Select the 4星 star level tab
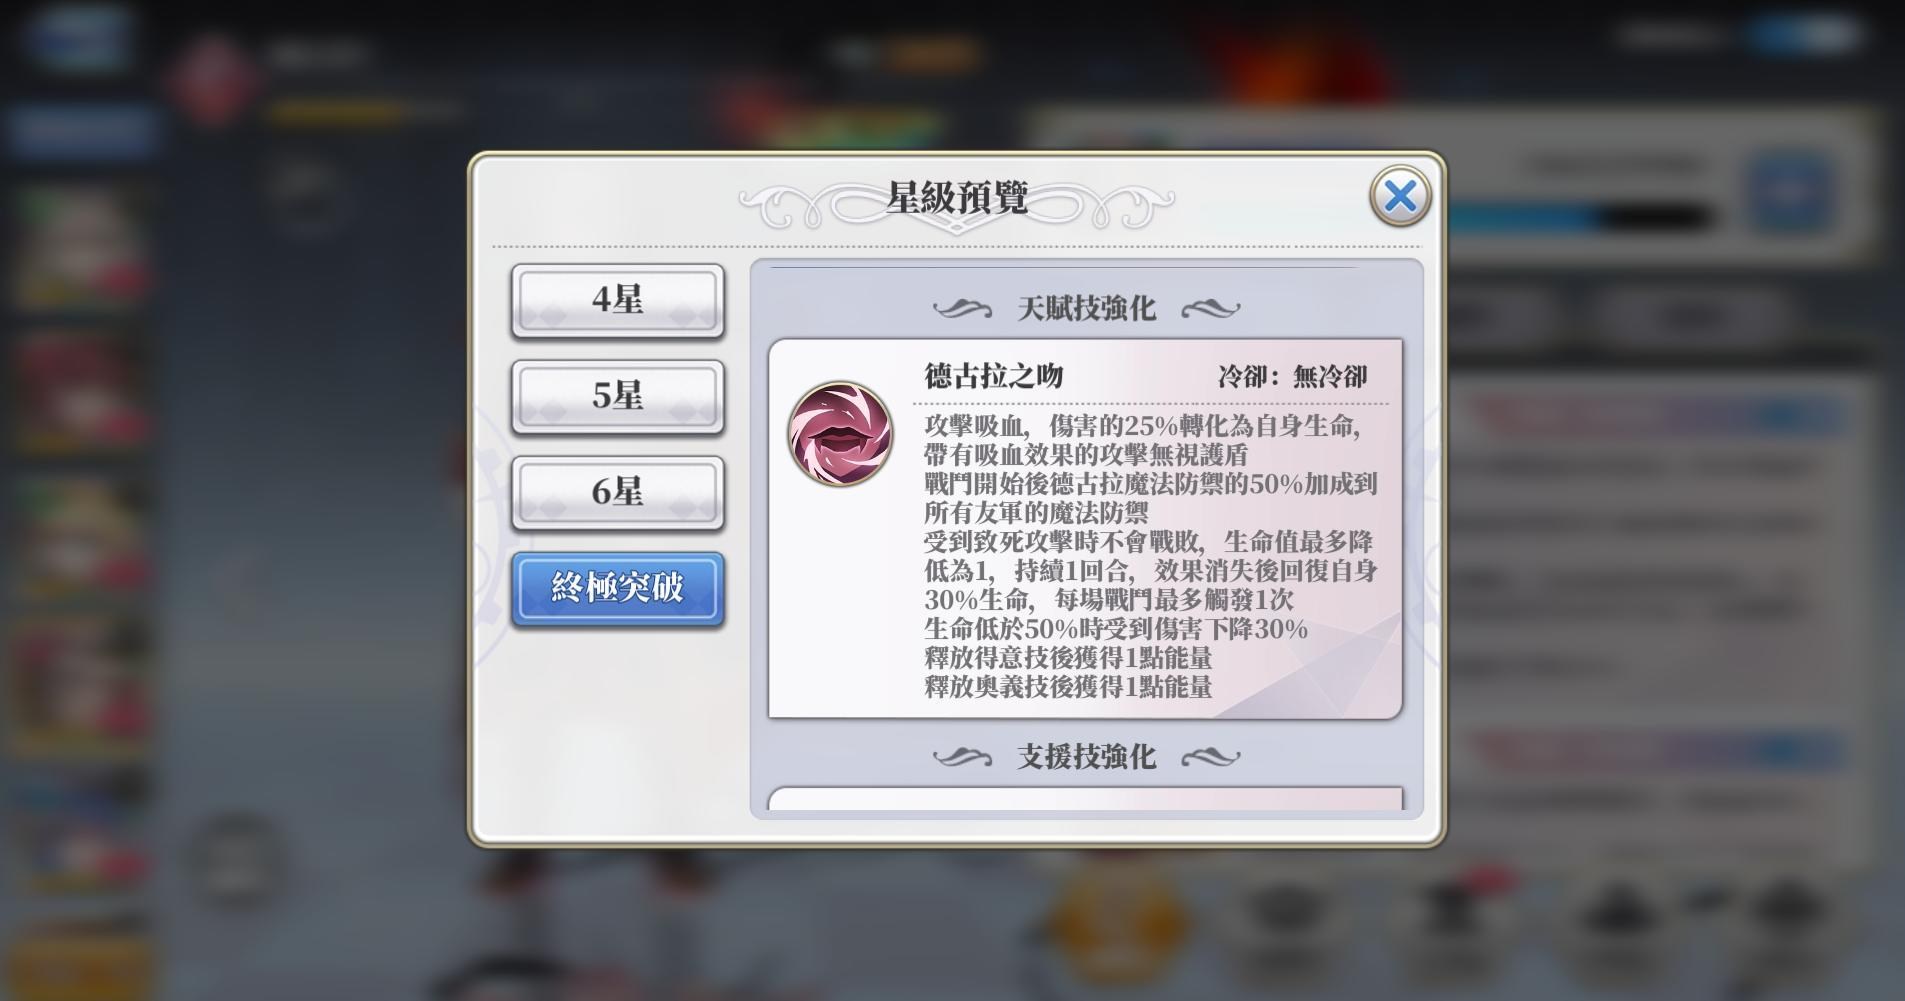This screenshot has width=1905, height=1001. (617, 300)
